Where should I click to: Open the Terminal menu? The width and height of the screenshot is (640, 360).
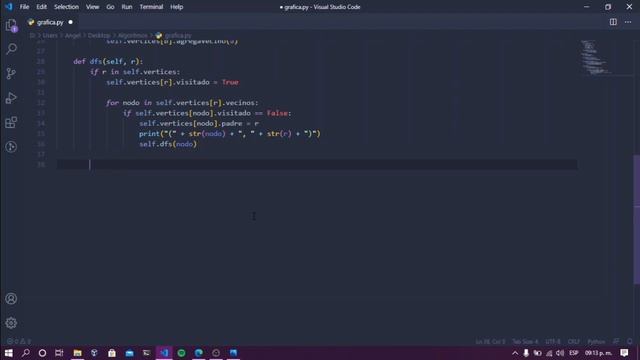[151, 7]
